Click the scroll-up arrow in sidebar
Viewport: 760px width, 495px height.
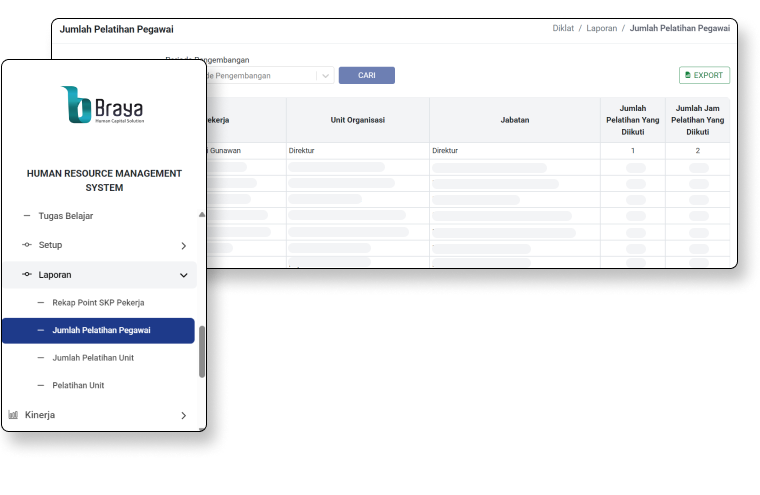(x=202, y=214)
